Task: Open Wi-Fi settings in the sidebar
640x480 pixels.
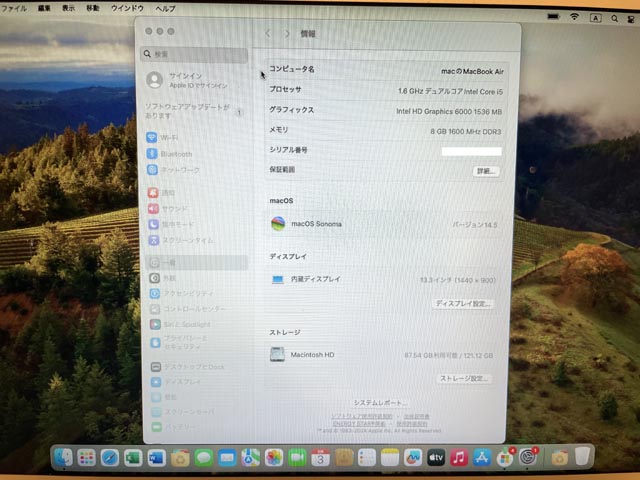Action: pyautogui.click(x=168, y=138)
